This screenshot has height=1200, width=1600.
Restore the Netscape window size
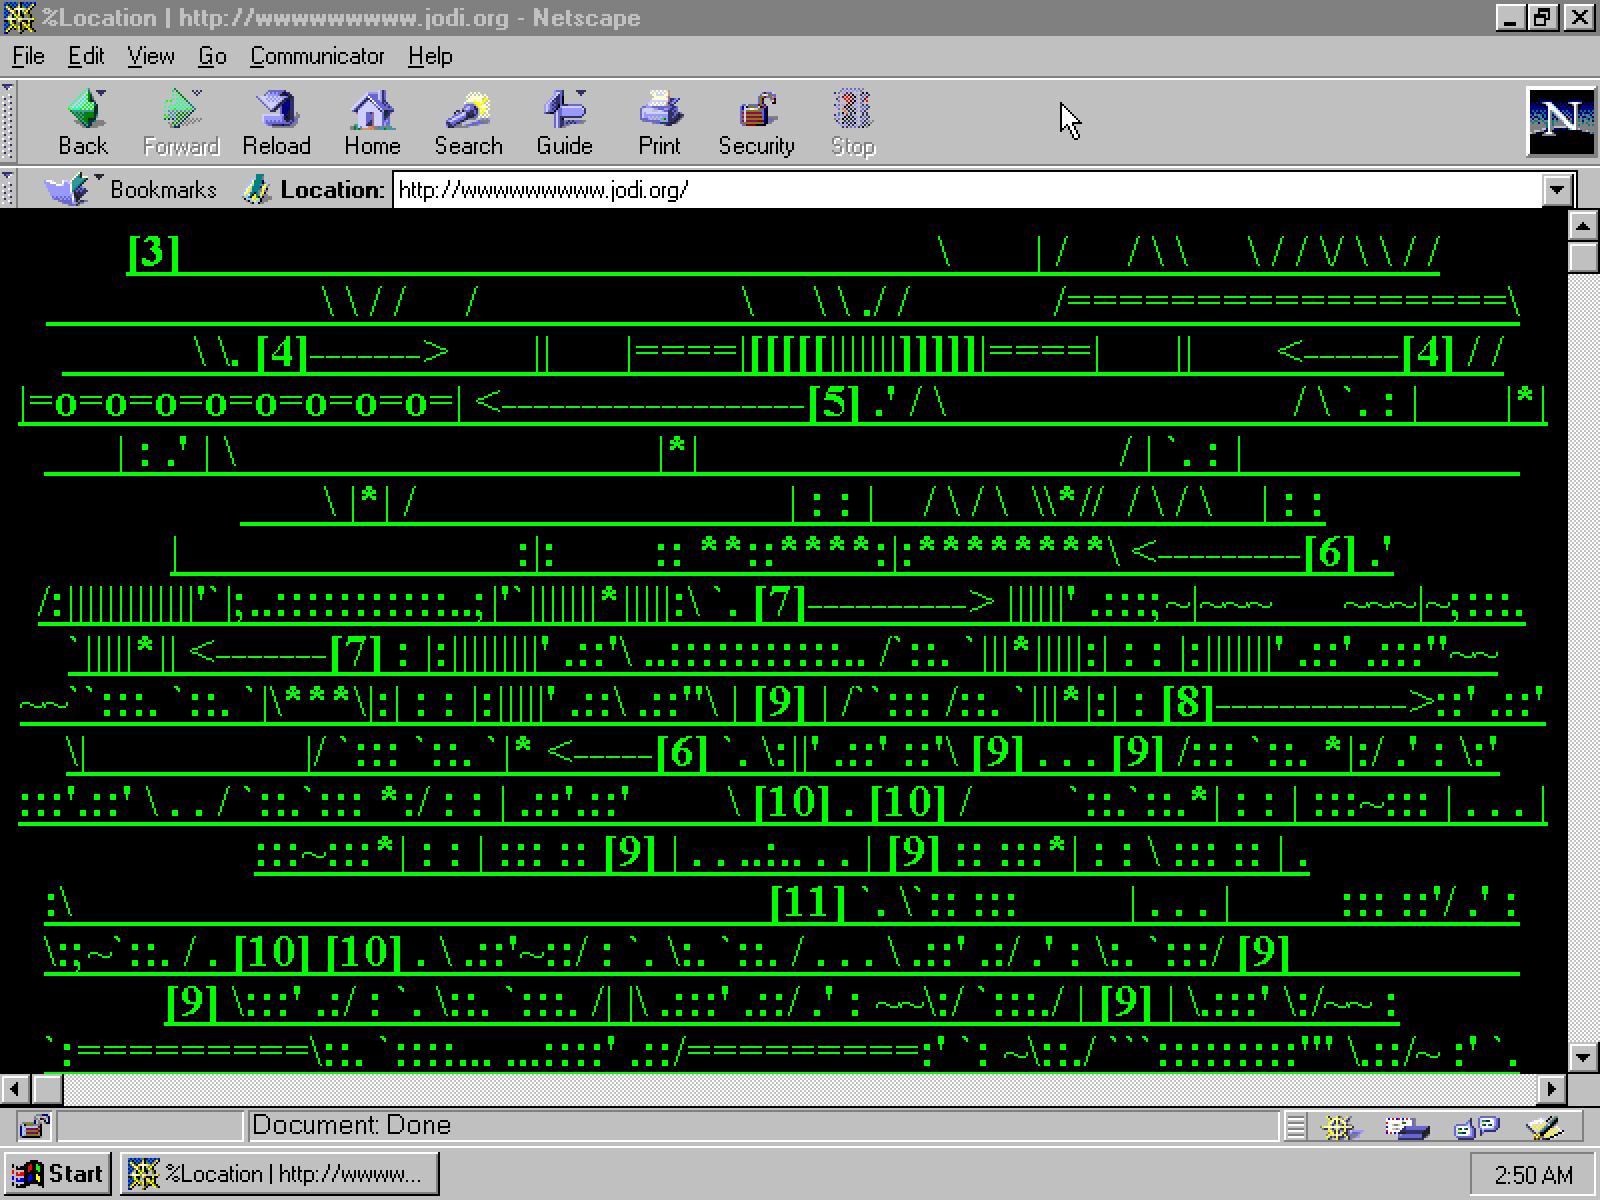1544,18
